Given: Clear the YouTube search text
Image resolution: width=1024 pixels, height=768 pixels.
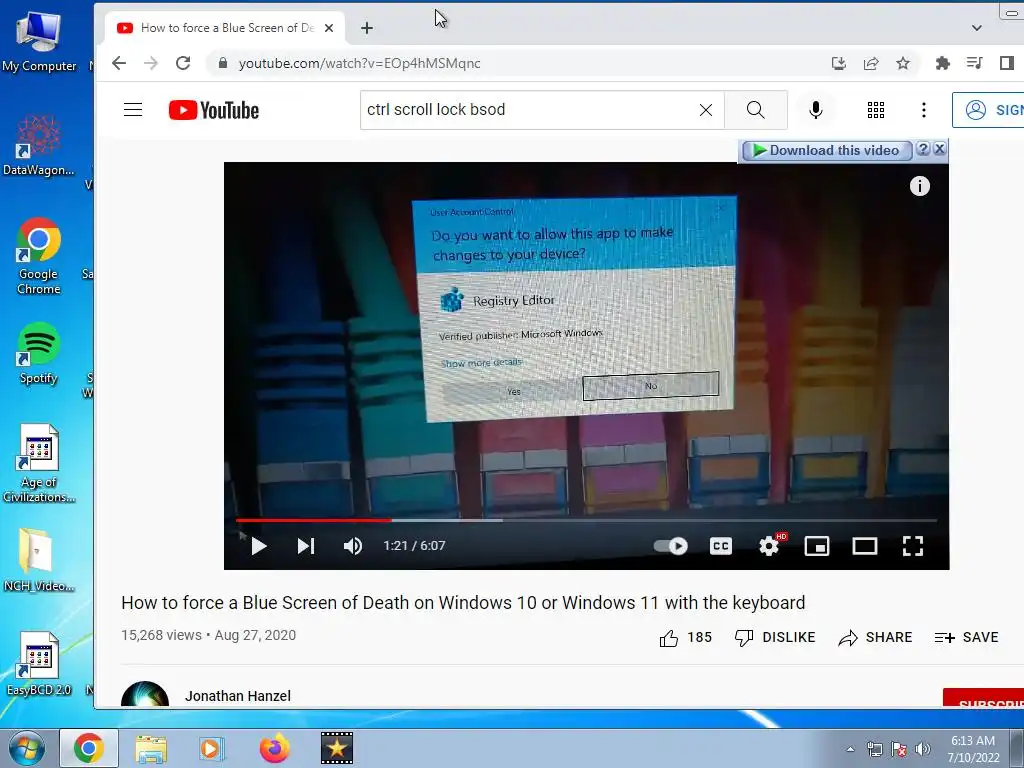Looking at the screenshot, I should (706, 110).
